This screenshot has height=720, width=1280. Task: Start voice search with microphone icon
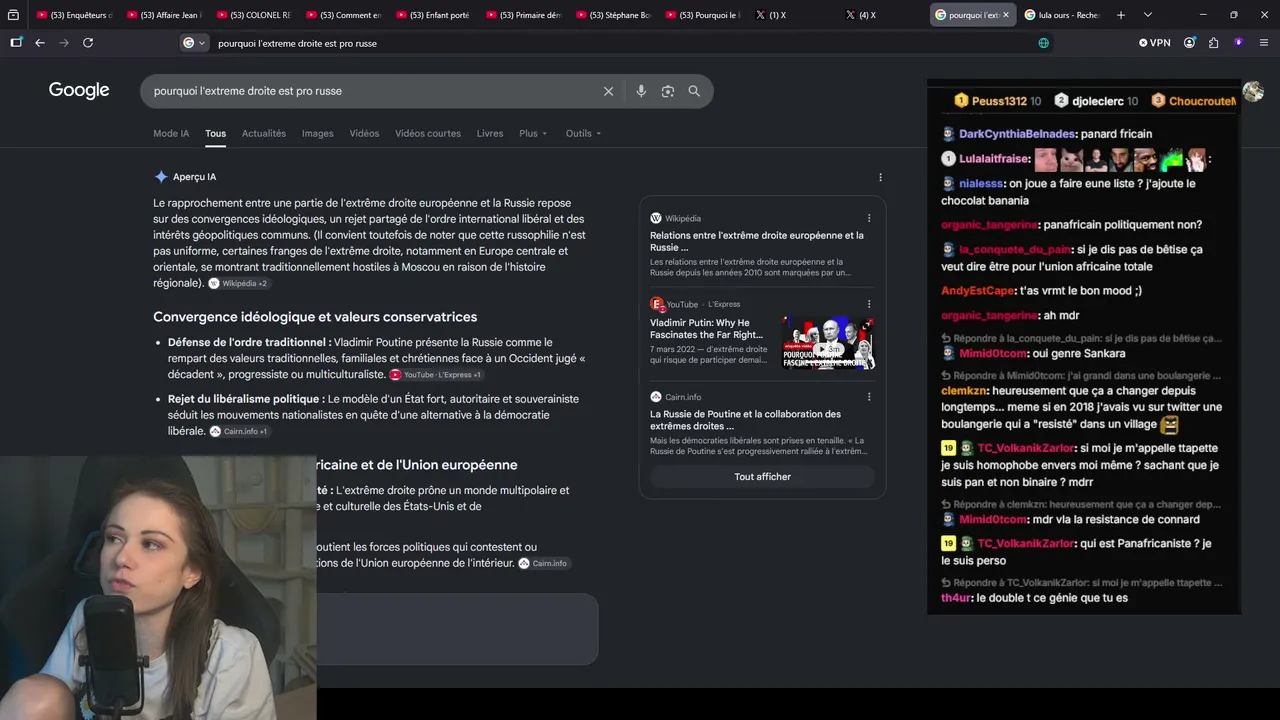point(641,91)
